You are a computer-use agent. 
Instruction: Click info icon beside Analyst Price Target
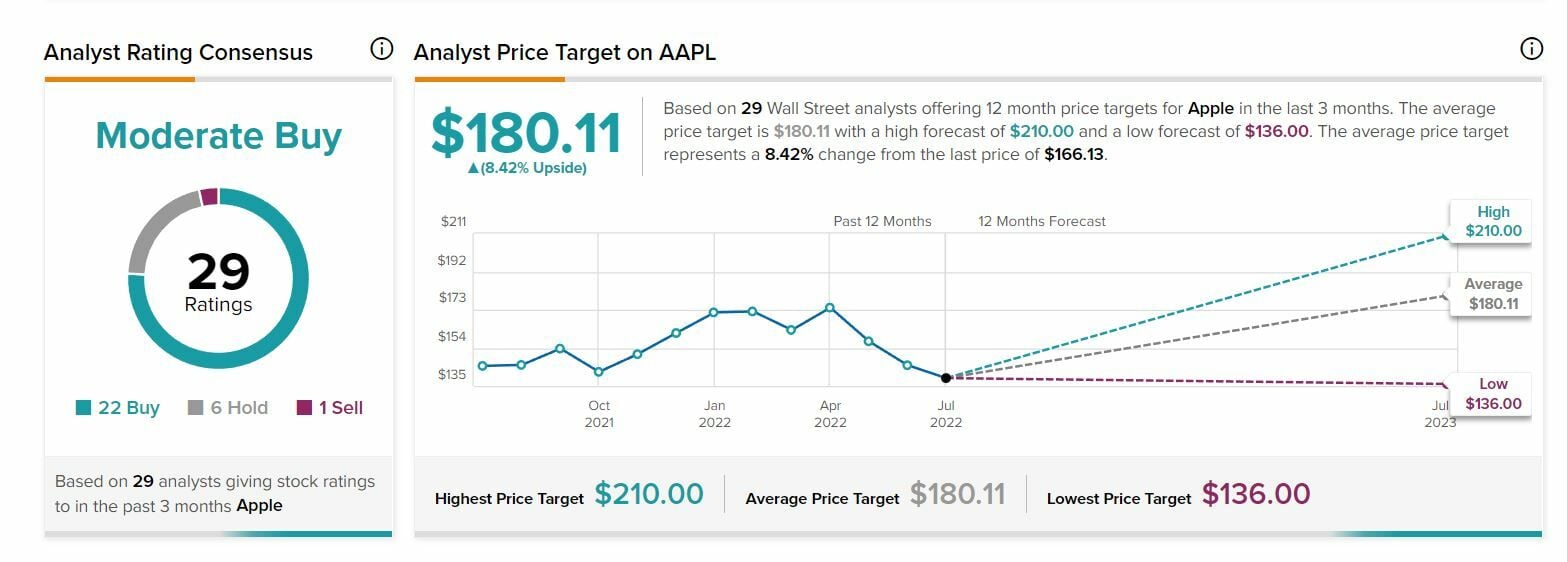pyautogui.click(x=1531, y=49)
